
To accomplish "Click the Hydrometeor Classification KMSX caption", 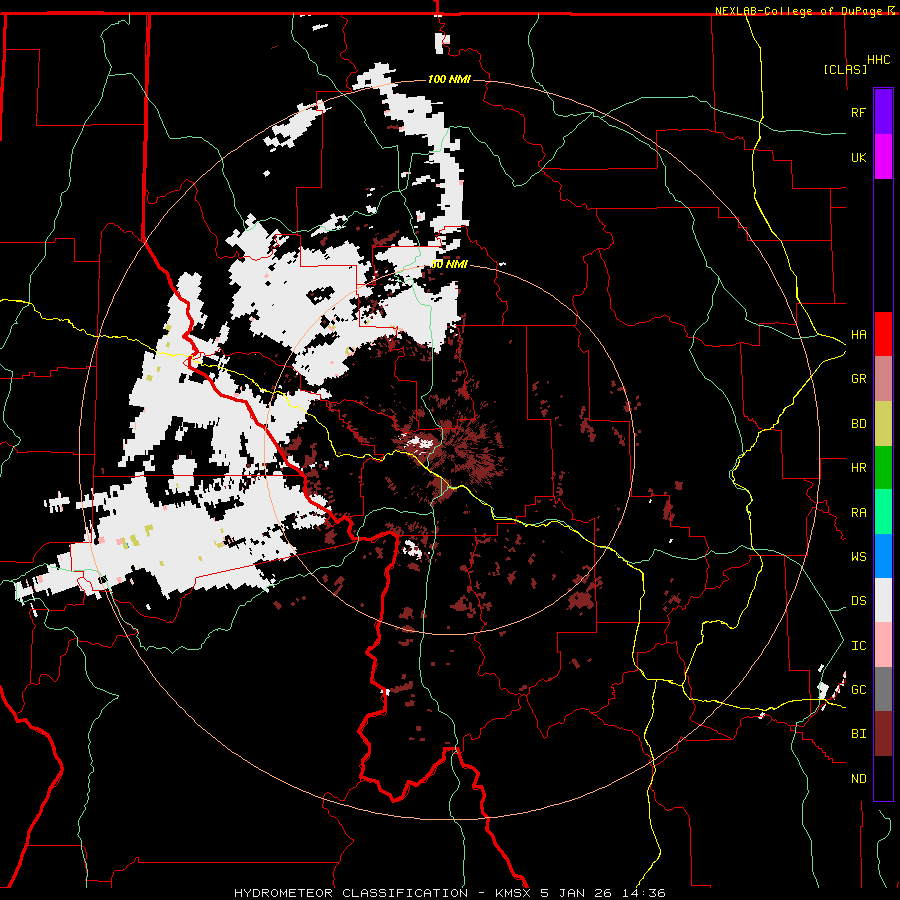I will coord(450,893).
